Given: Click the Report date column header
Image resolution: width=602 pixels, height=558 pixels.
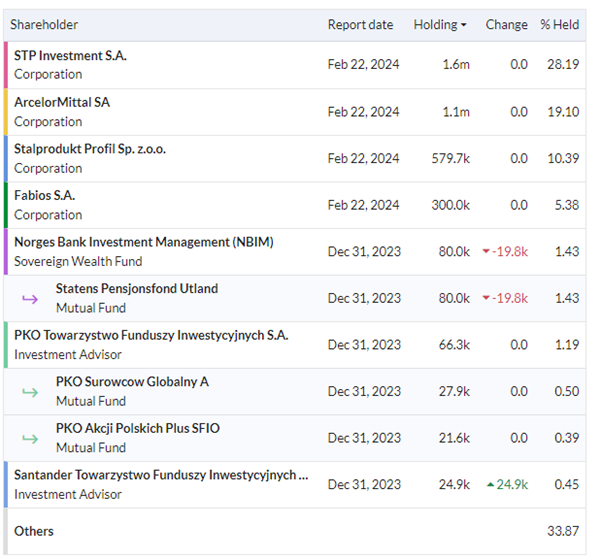Looking at the screenshot, I should pos(360,25).
